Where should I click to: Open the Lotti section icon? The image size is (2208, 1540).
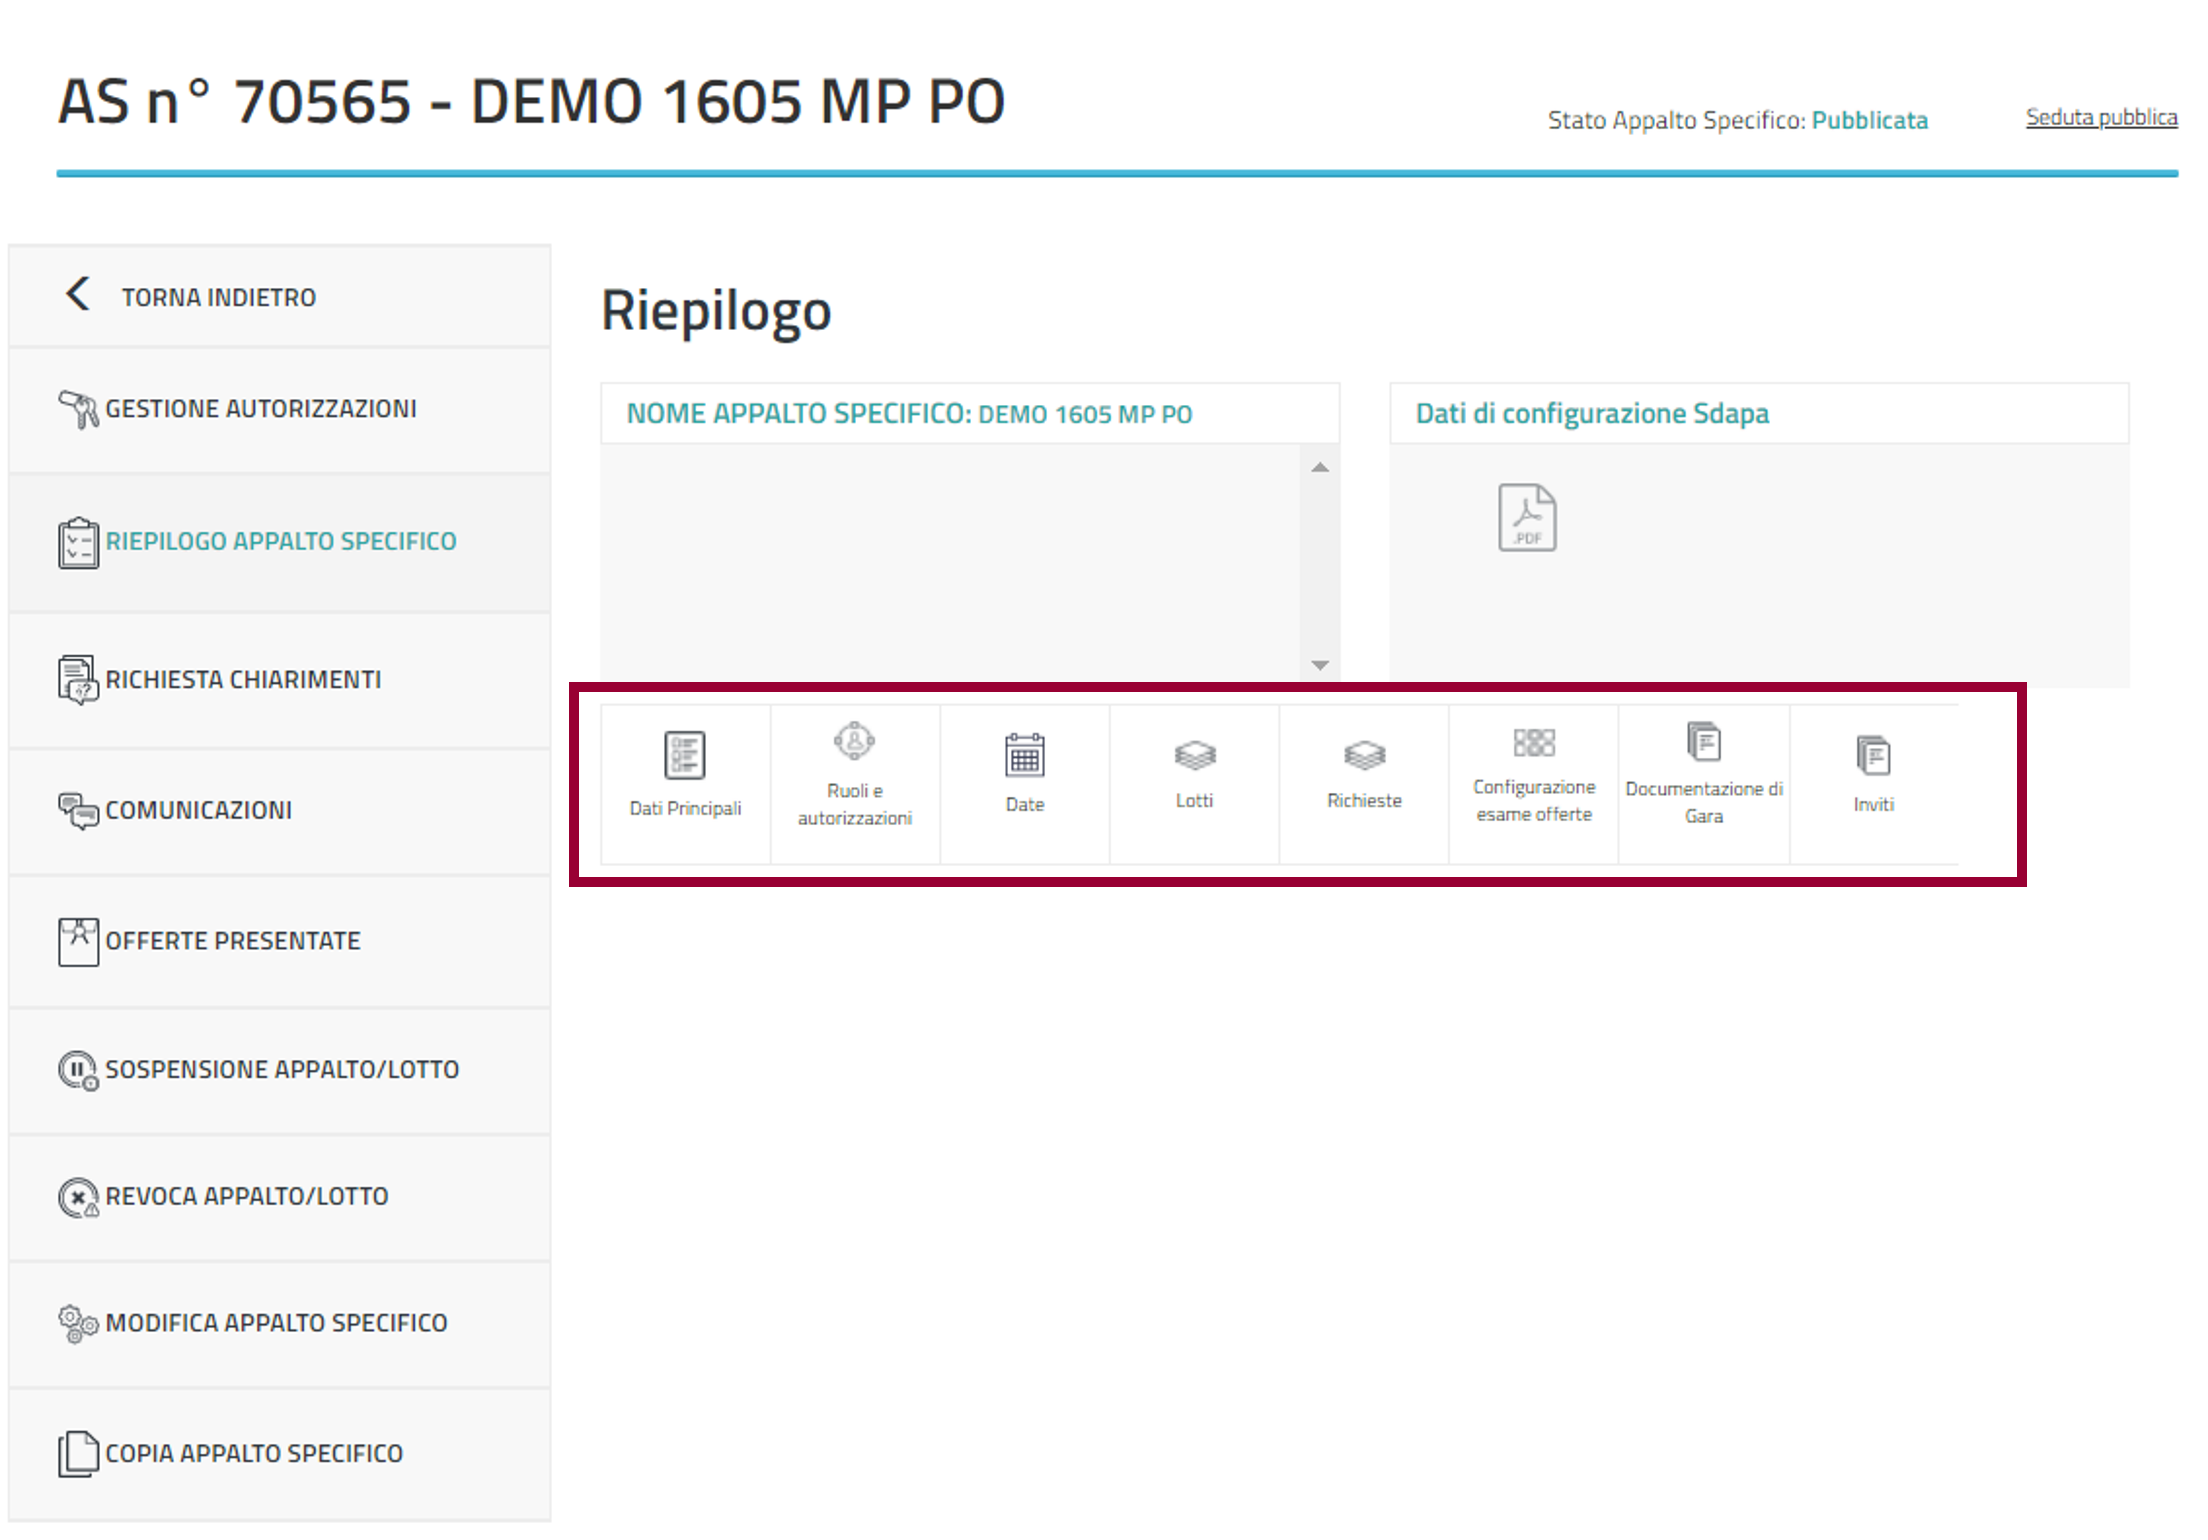tap(1194, 755)
